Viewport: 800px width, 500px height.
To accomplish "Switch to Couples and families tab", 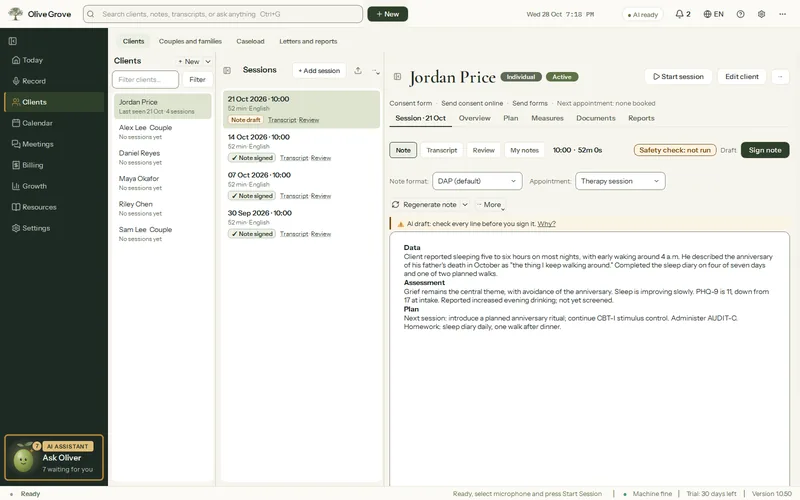I will point(190,41).
